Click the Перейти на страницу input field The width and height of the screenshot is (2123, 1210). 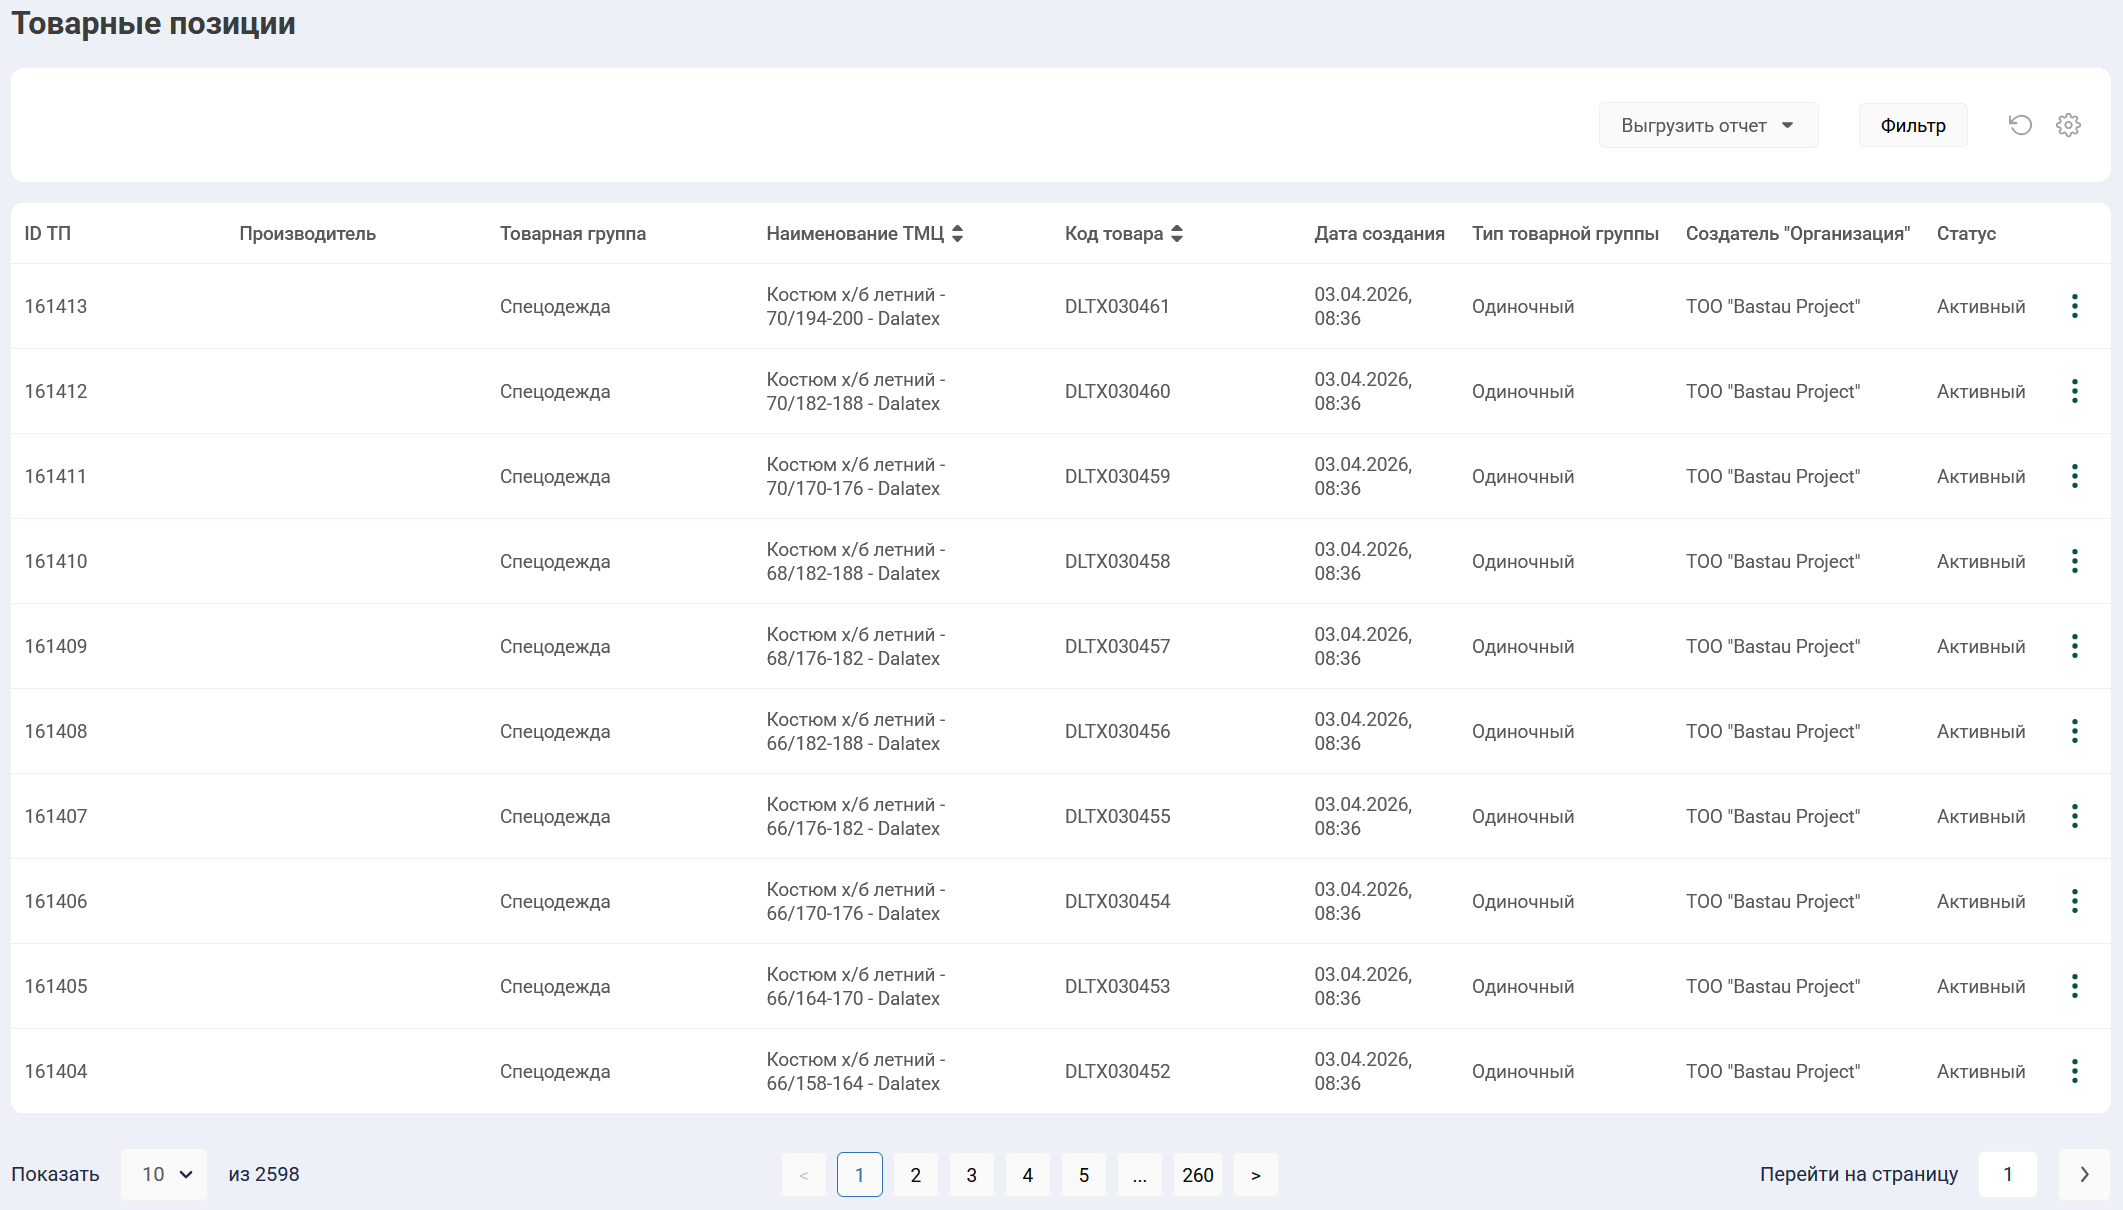click(x=2007, y=1174)
